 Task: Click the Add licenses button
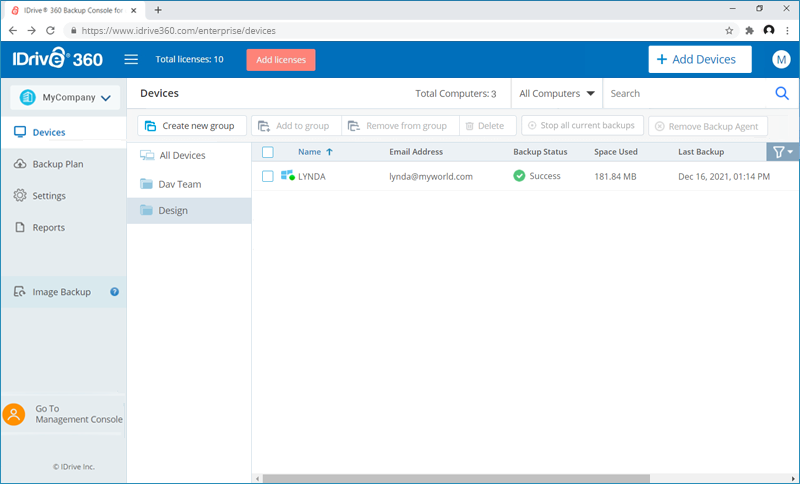click(x=281, y=60)
